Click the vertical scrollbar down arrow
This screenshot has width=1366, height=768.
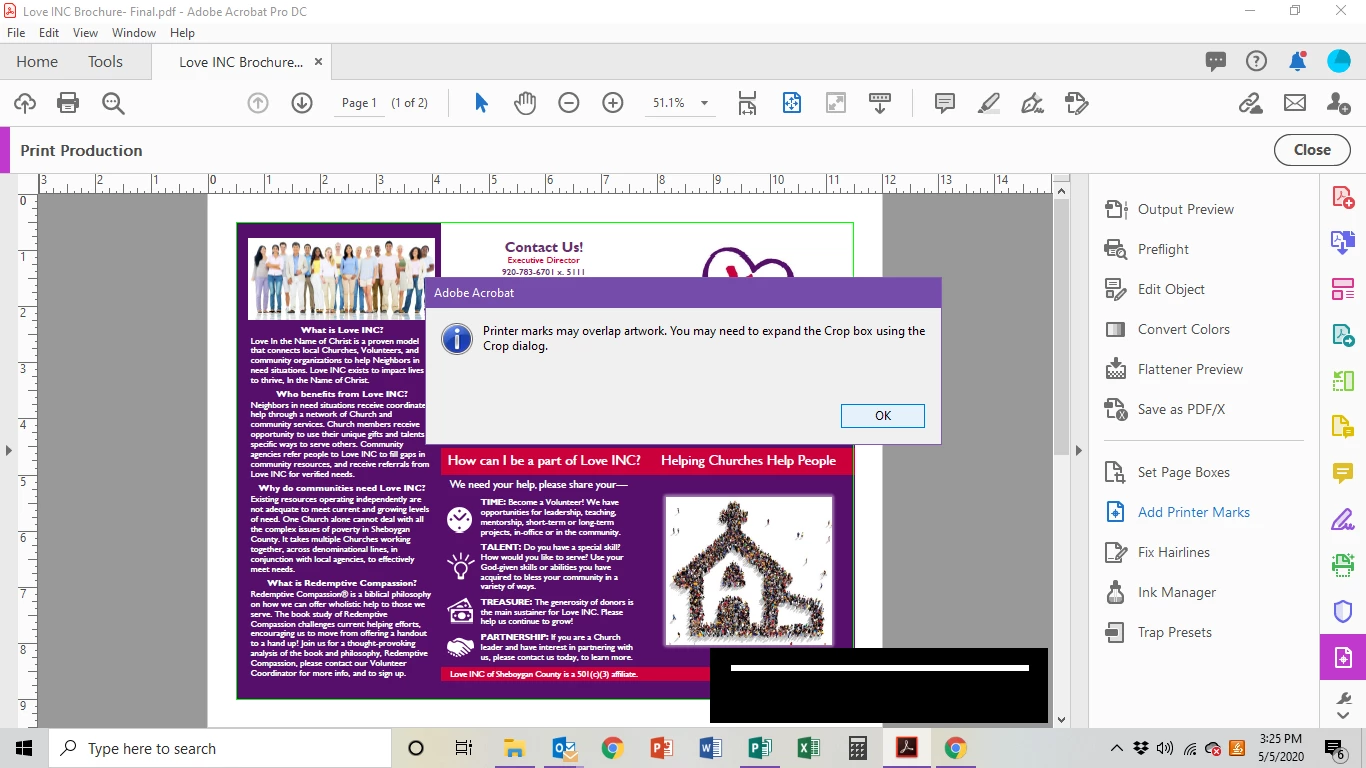[1061, 719]
